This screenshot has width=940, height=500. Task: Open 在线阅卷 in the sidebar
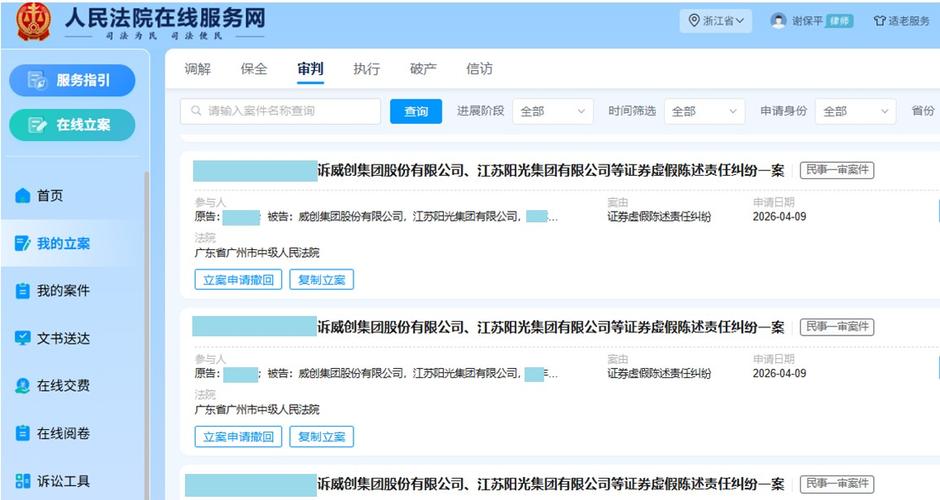click(63, 433)
